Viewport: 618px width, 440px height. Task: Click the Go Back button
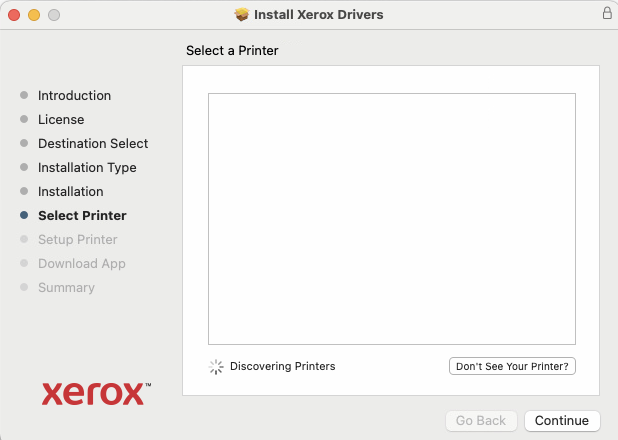click(481, 421)
